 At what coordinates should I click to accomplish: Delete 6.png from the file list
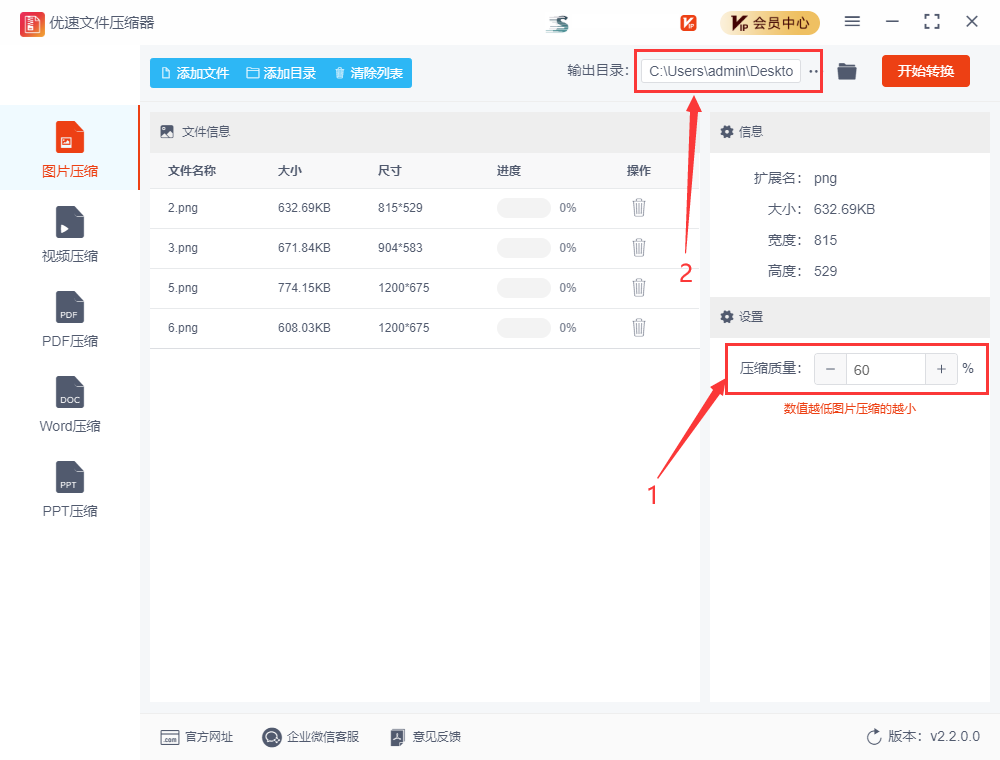click(639, 328)
